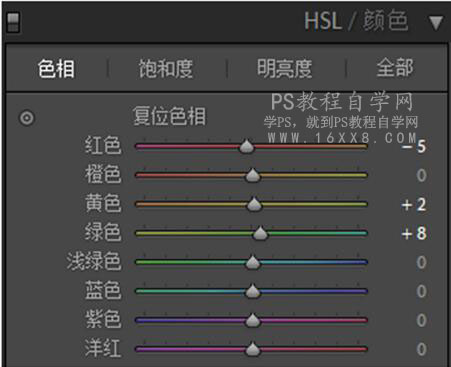Image resolution: width=451 pixels, height=367 pixels.
Task: Open the 明亮度 tab
Action: point(284,69)
